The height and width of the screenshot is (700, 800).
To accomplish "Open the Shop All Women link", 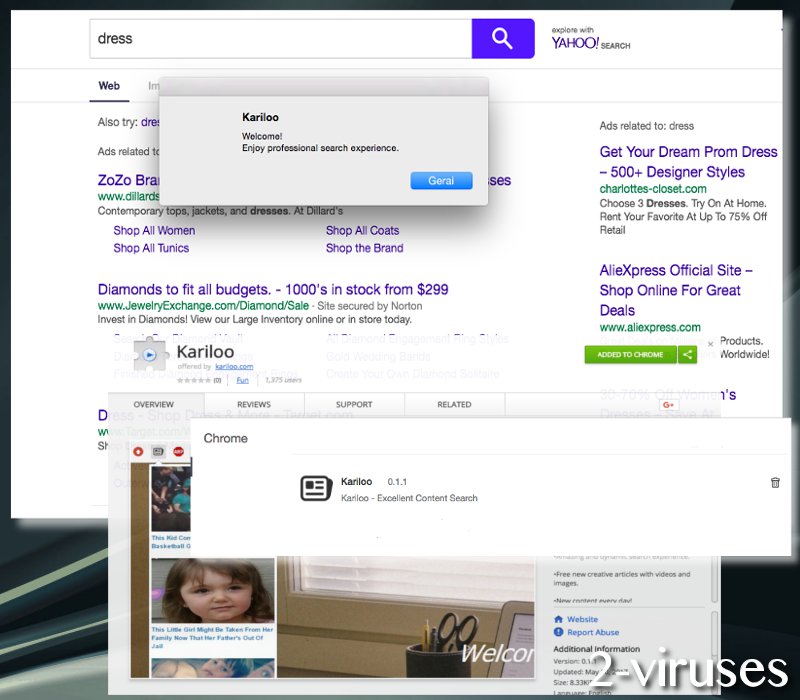I will coord(154,230).
